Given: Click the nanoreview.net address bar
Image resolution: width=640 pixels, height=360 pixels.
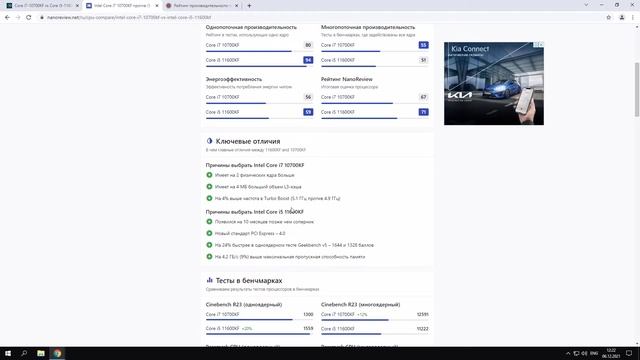Looking at the screenshot, I should point(322,18).
